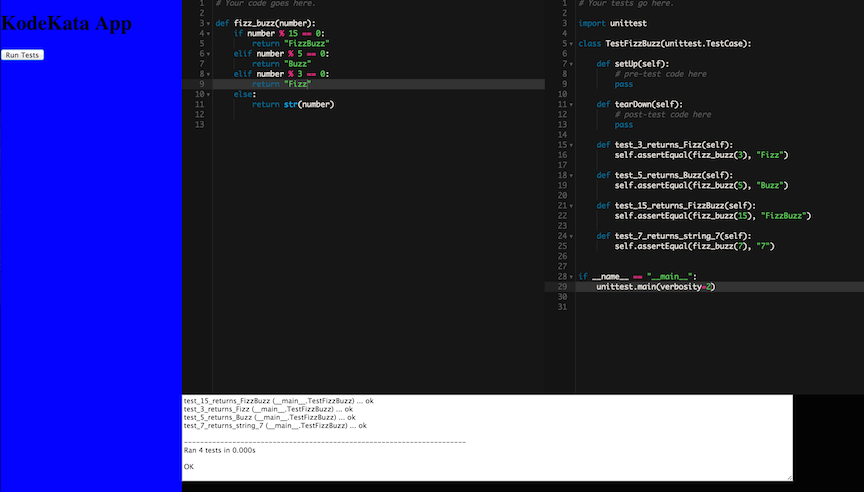Click 'Ran 4 tests in 0.000s' output text

[219, 451]
